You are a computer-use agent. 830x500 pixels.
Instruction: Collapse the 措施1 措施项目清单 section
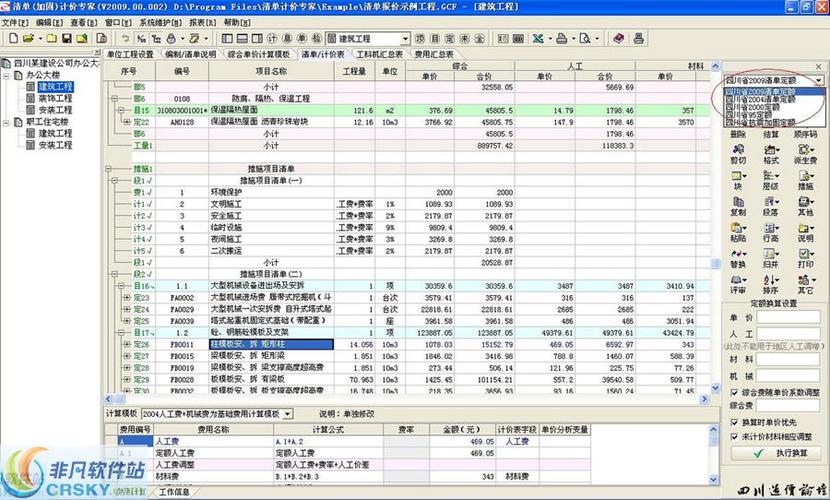click(x=108, y=169)
